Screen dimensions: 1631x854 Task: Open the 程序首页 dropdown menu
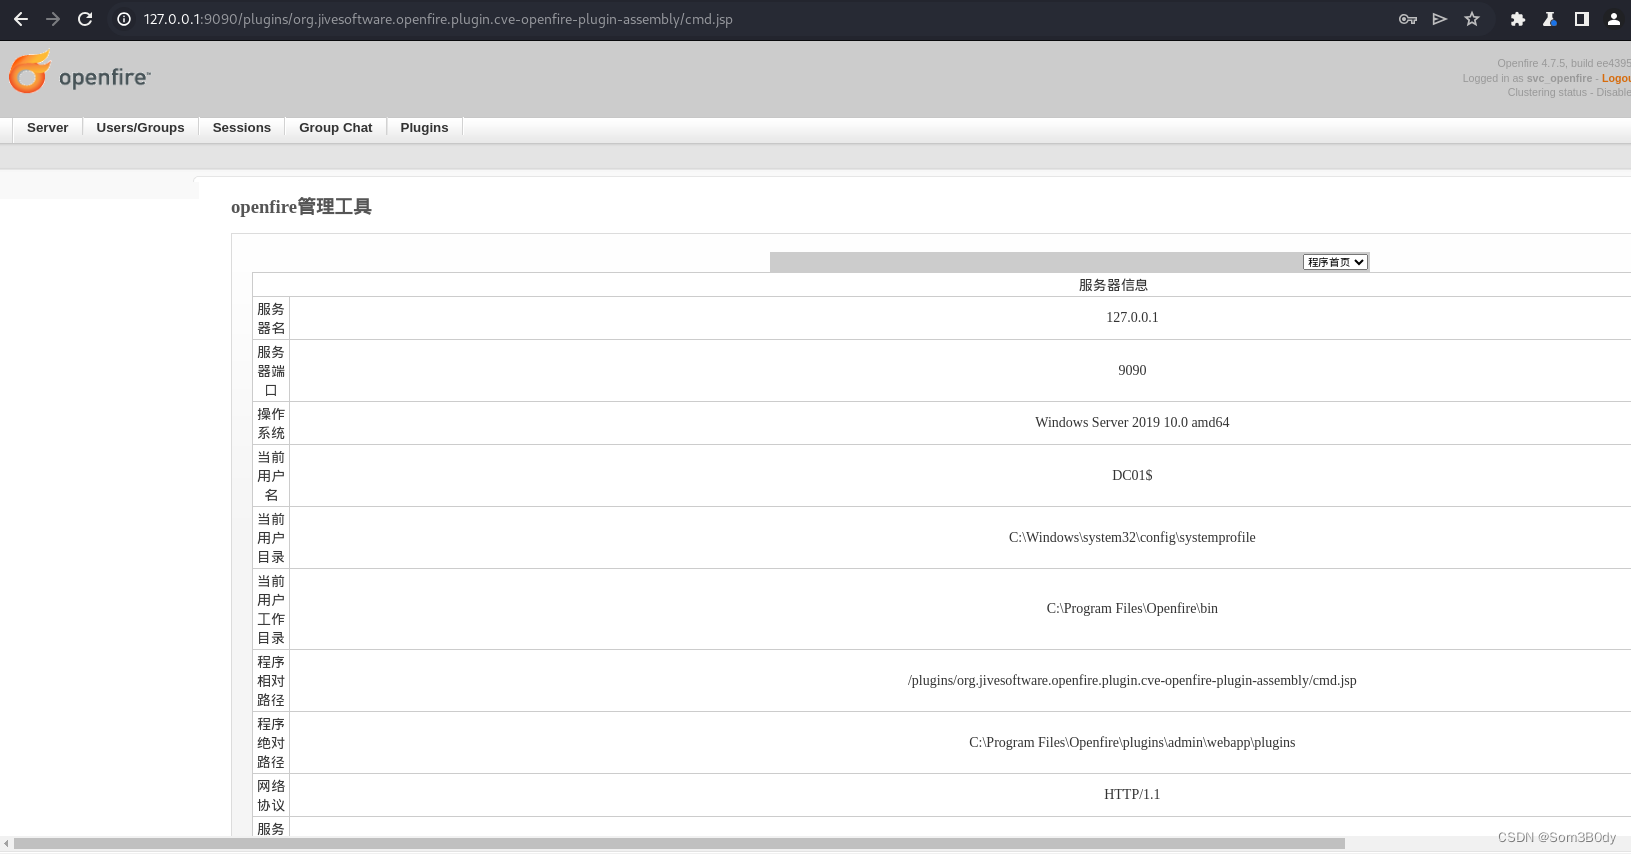1335,262
